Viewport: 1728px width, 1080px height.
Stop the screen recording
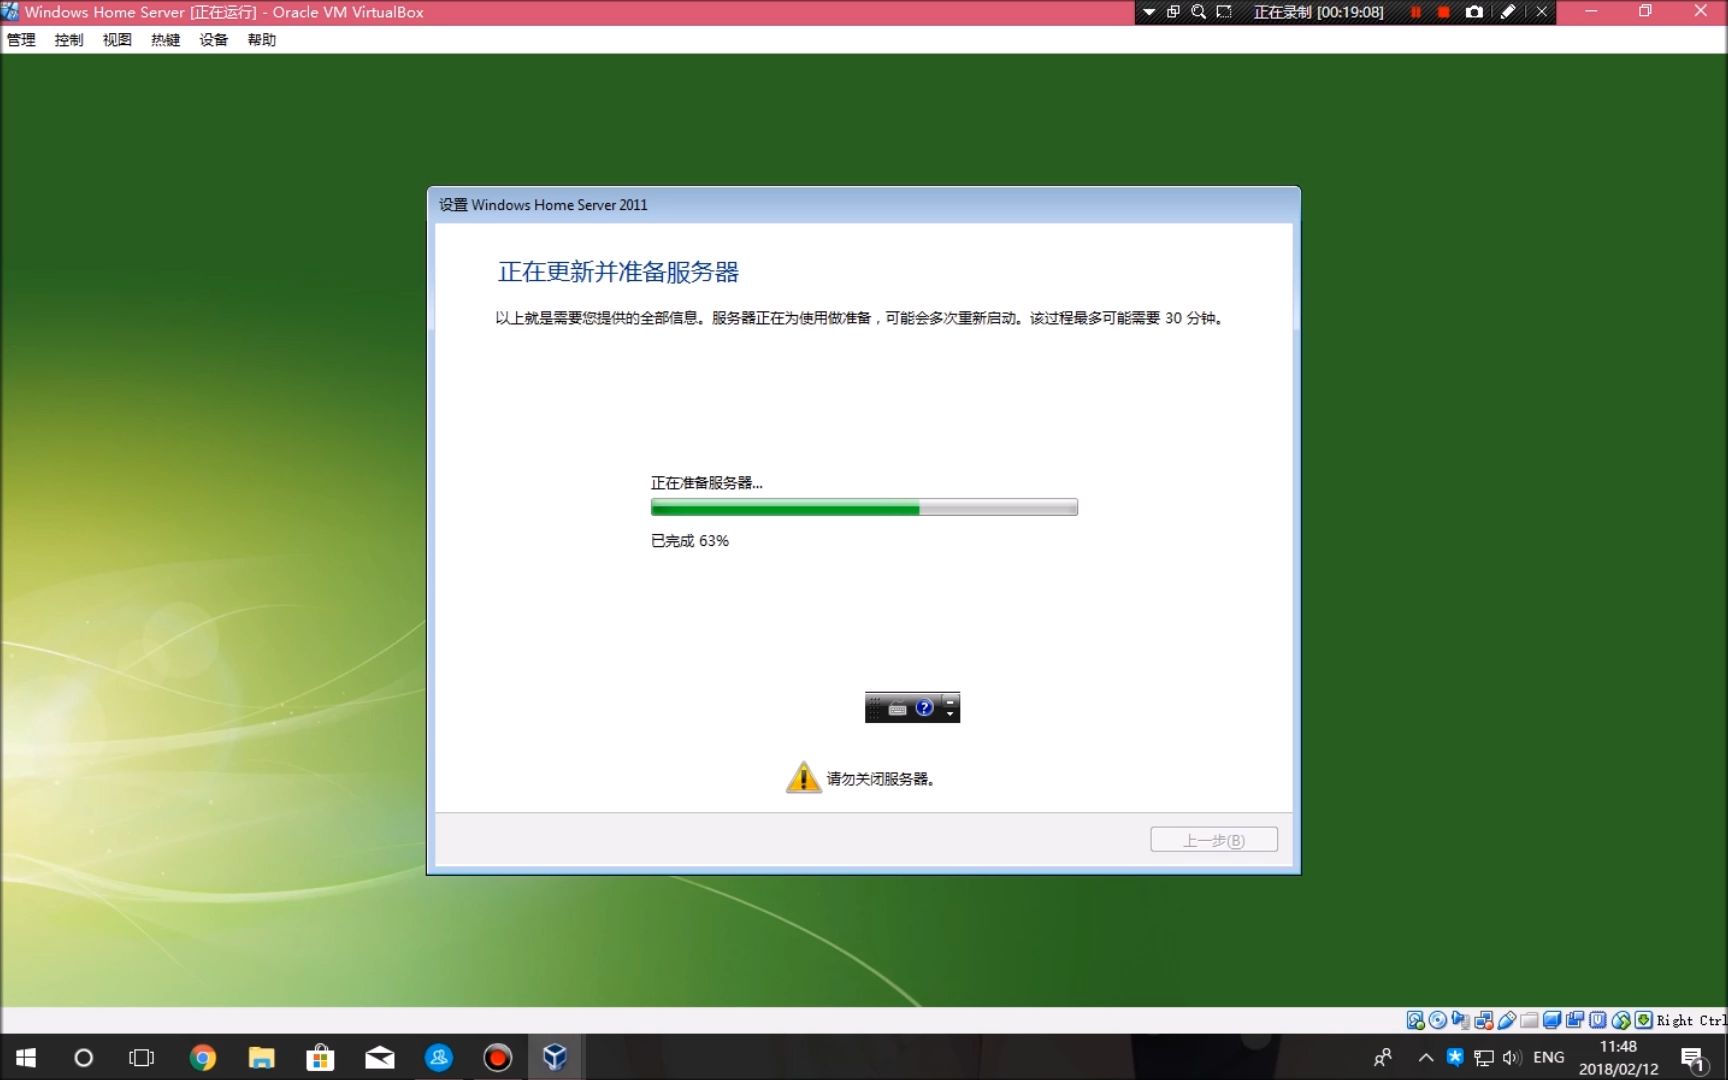coord(1444,12)
